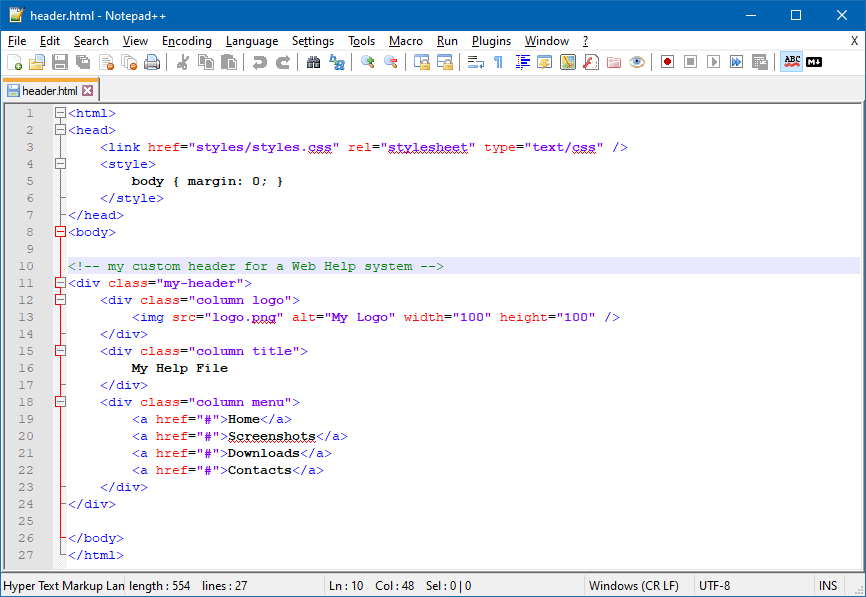Collapse the body element fold
The height and width of the screenshot is (597, 866).
[x=60, y=231]
